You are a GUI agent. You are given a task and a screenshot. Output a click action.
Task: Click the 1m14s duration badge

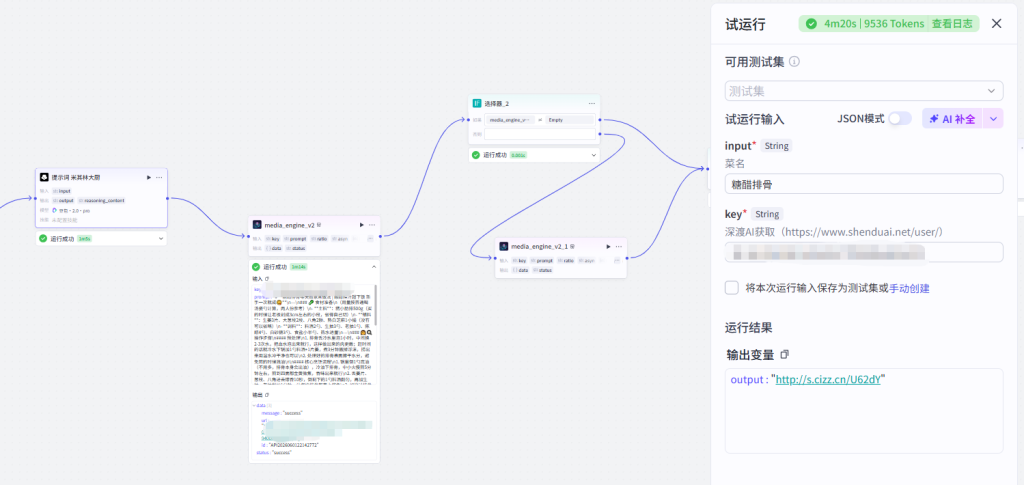coord(299,267)
